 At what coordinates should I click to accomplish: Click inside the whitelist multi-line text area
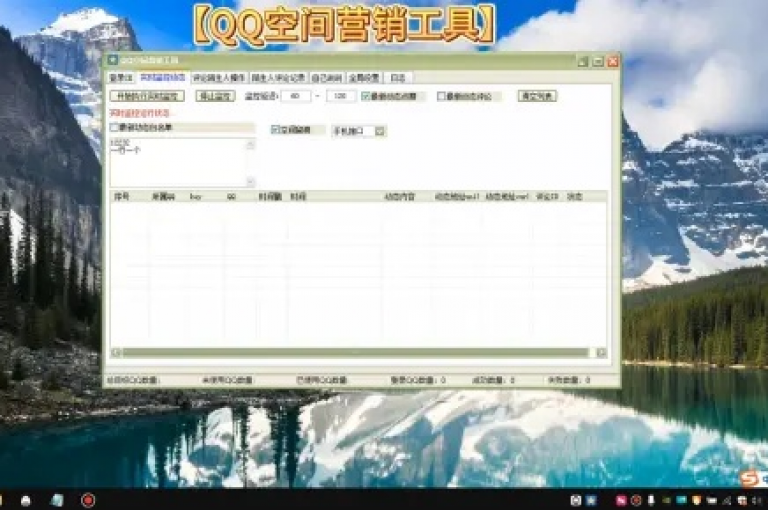[x=177, y=163]
